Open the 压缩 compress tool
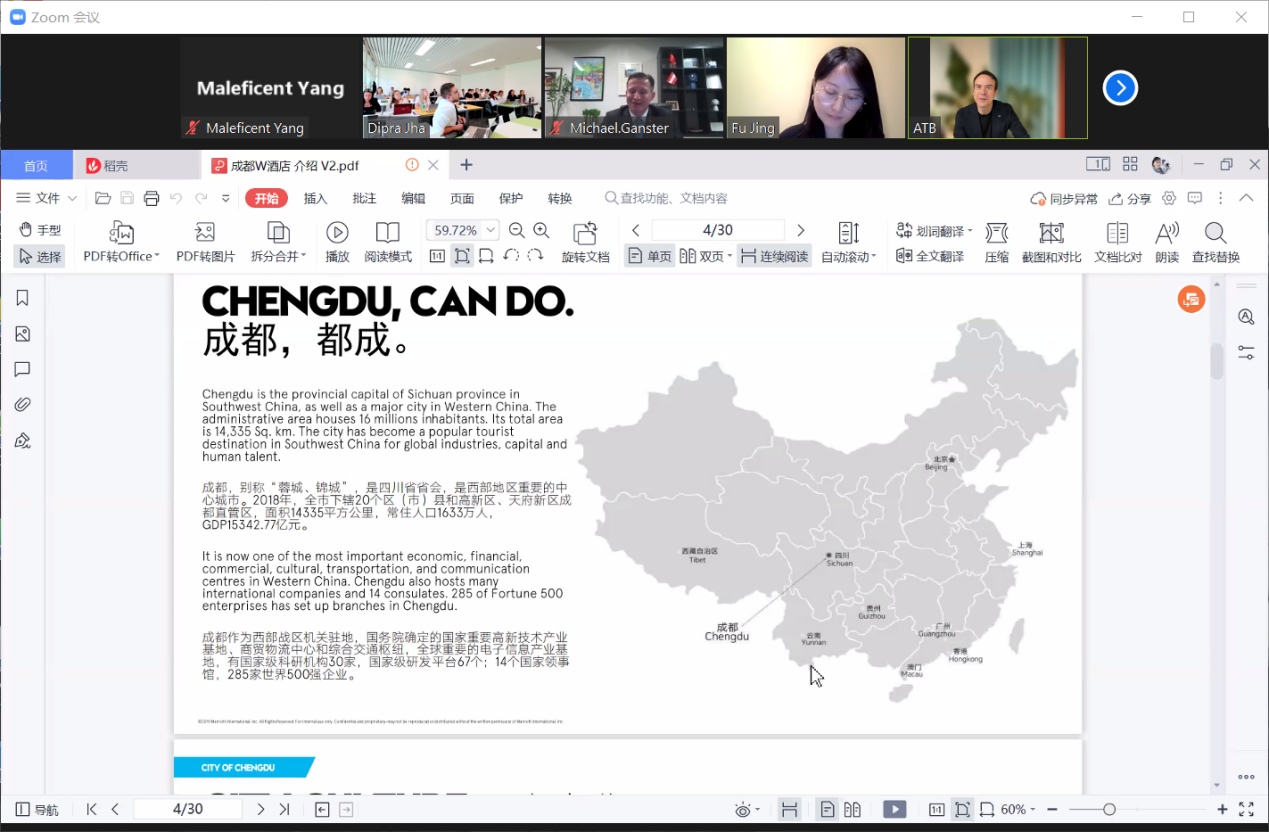The height and width of the screenshot is (832, 1269). pos(996,243)
